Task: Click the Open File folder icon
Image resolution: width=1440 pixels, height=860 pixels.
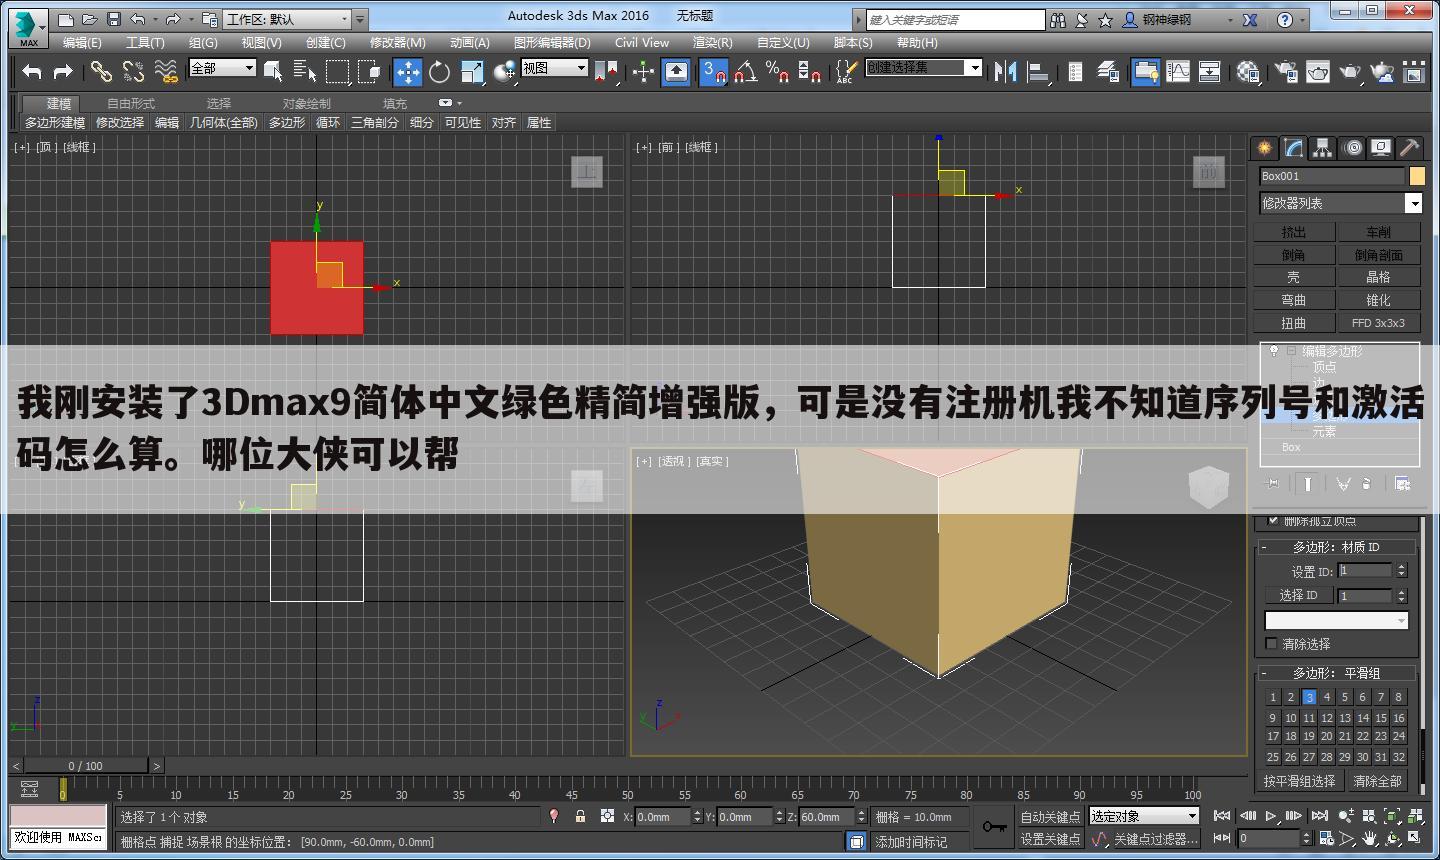Action: coord(90,19)
